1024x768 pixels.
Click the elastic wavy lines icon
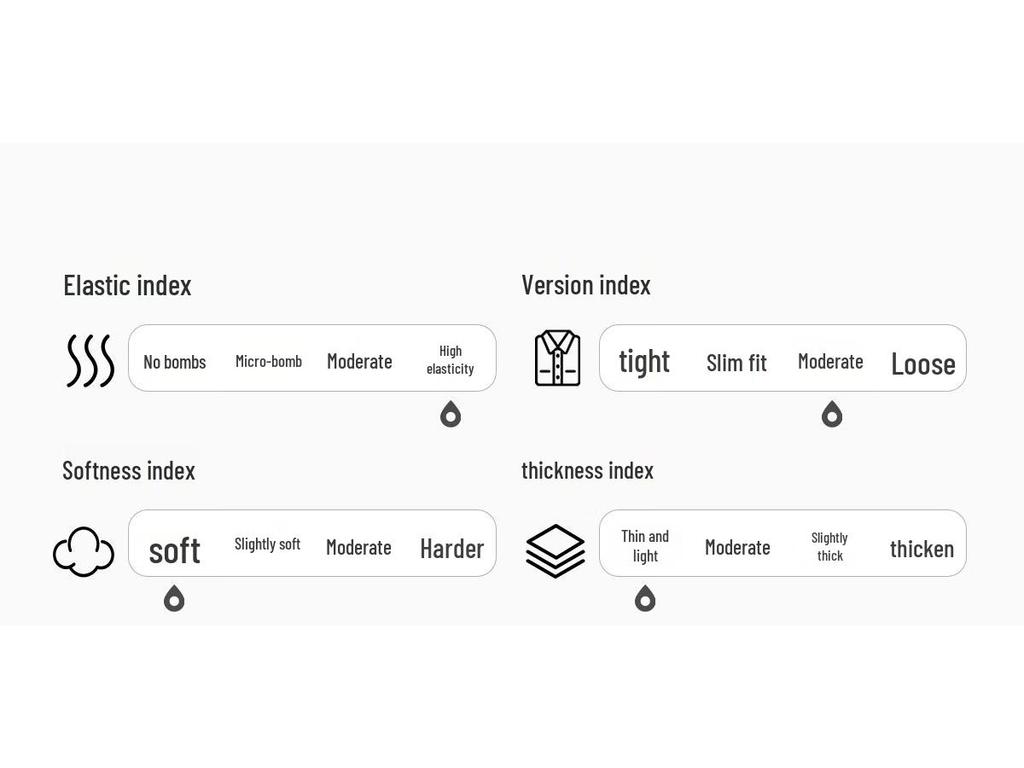(x=90, y=361)
